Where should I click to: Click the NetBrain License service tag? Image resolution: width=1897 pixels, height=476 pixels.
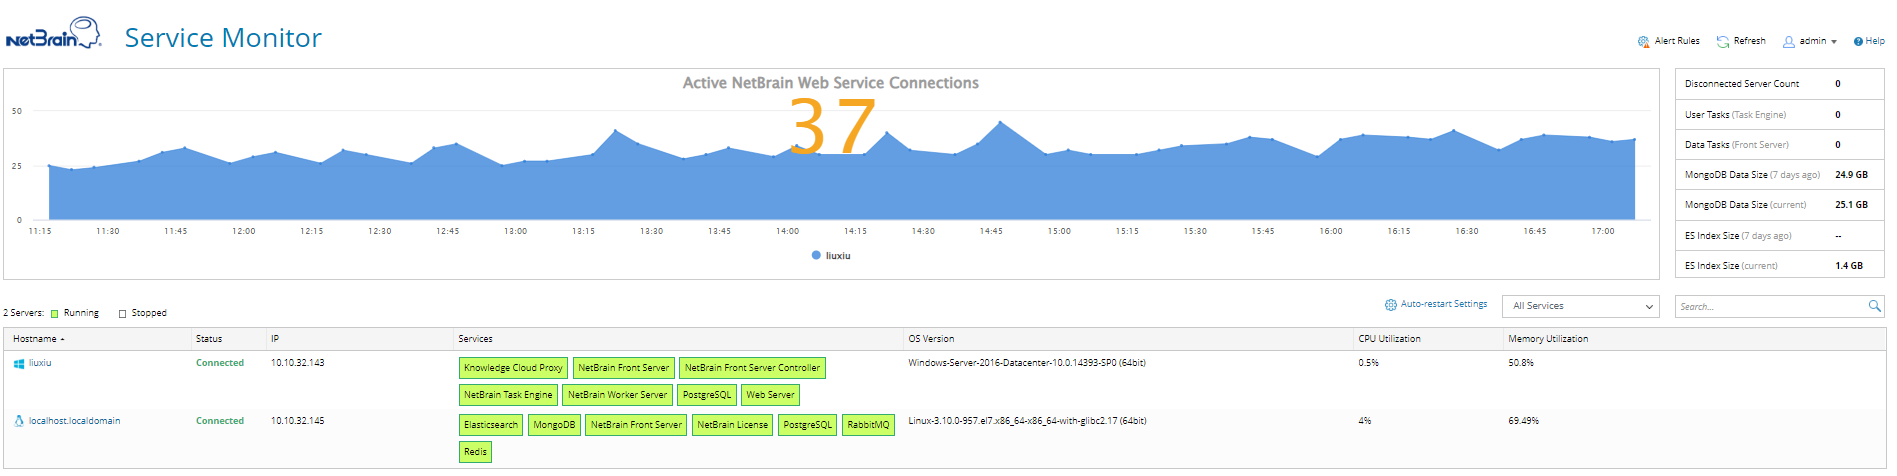point(733,425)
